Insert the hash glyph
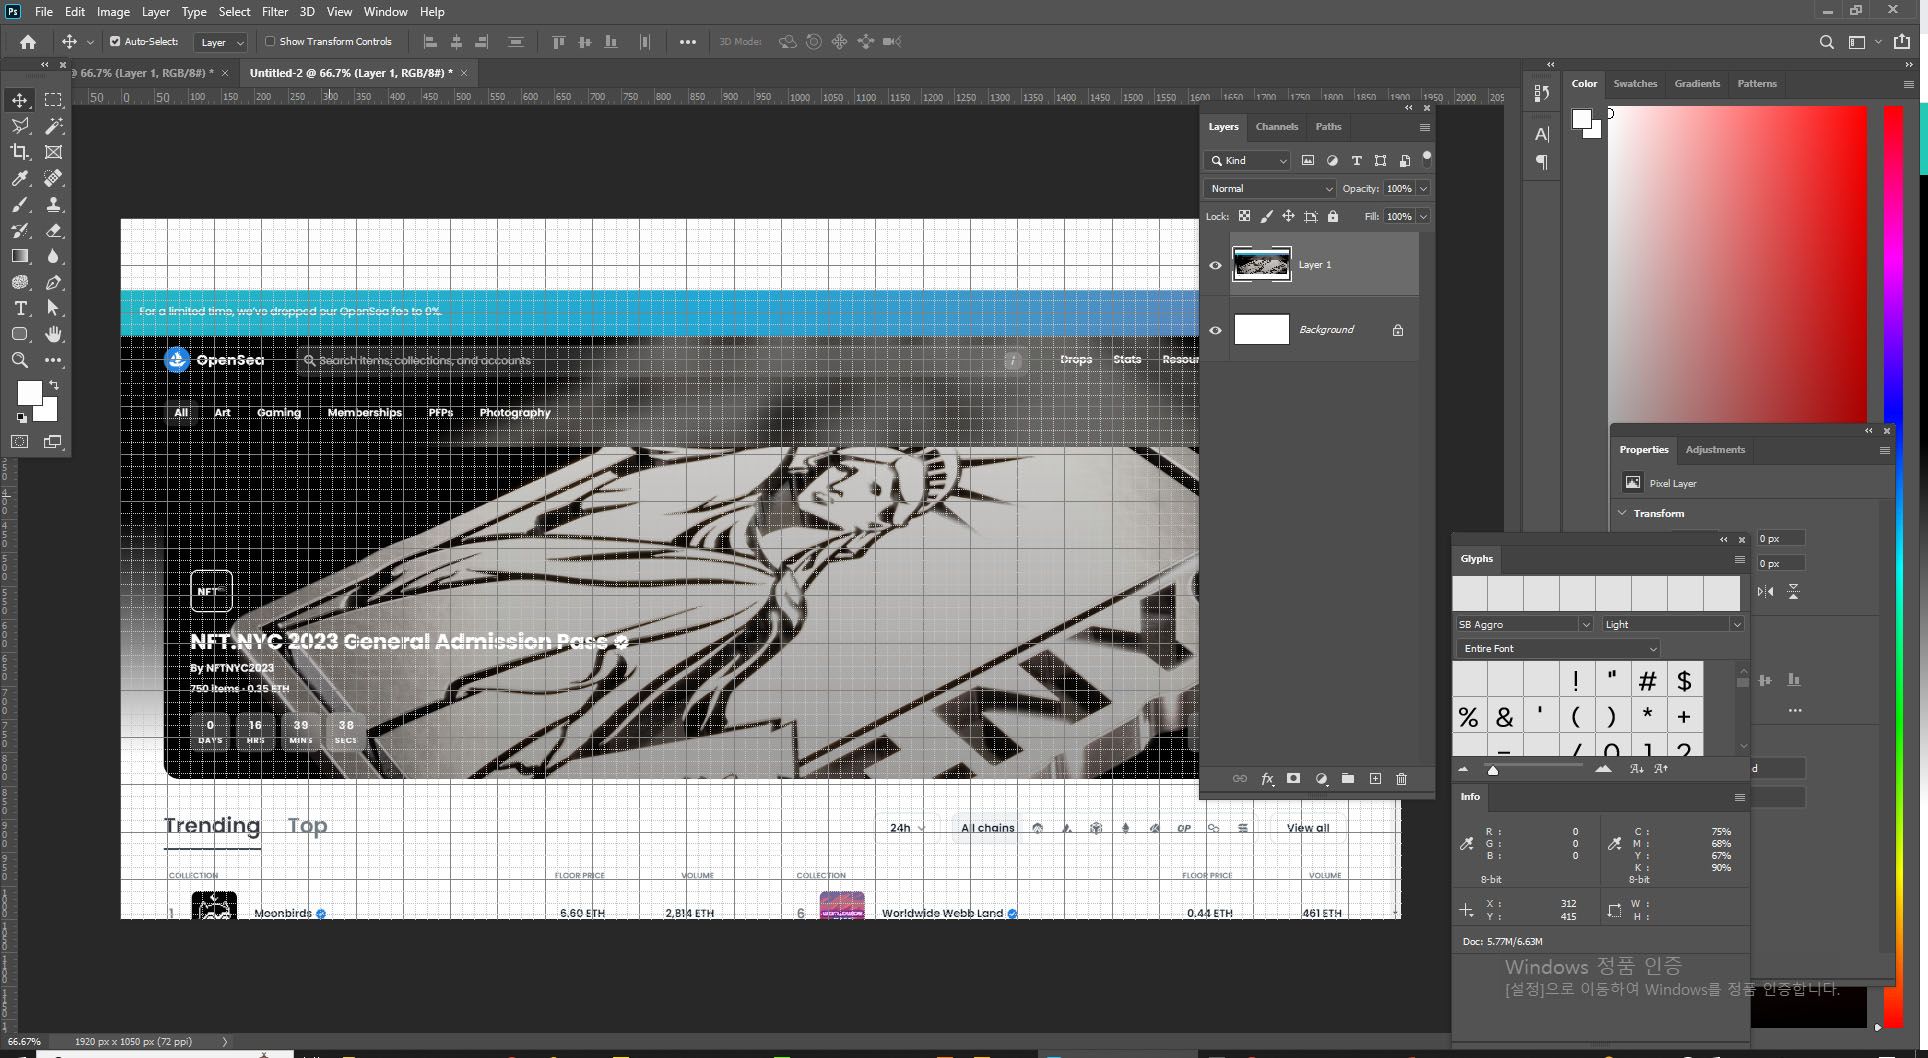This screenshot has height=1058, width=1928. (x=1648, y=681)
